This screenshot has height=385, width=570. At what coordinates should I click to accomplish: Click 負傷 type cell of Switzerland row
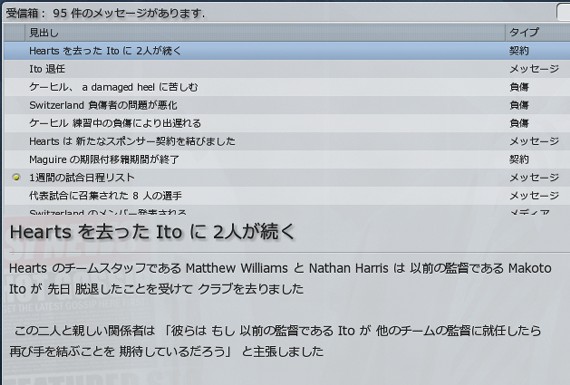(x=519, y=105)
